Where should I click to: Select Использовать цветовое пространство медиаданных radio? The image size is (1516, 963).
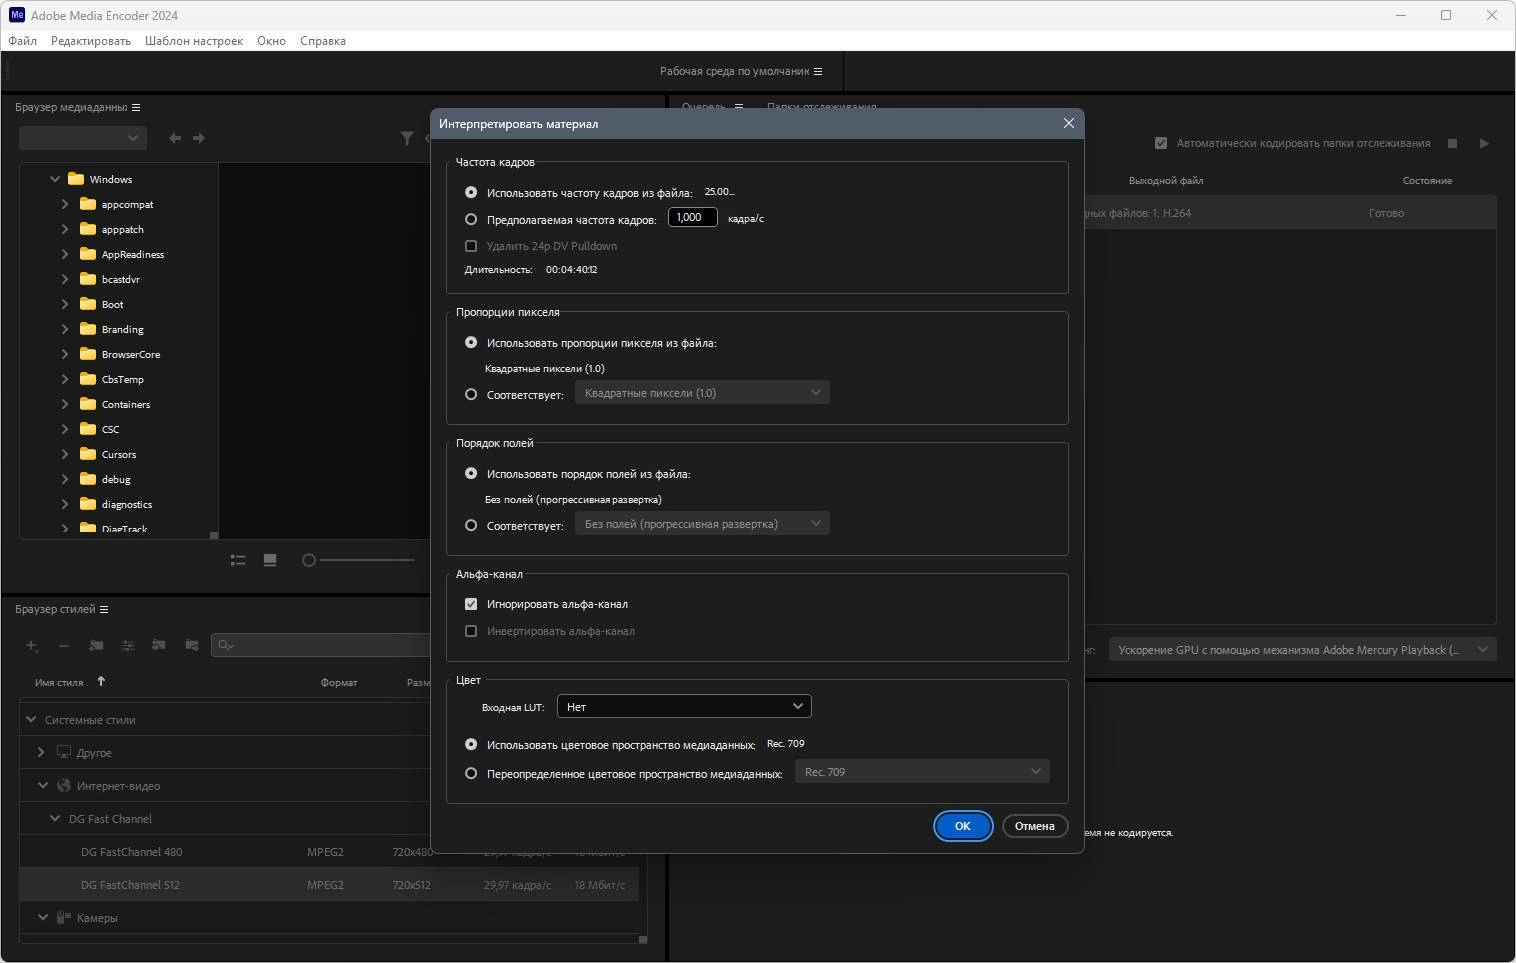coord(471,744)
